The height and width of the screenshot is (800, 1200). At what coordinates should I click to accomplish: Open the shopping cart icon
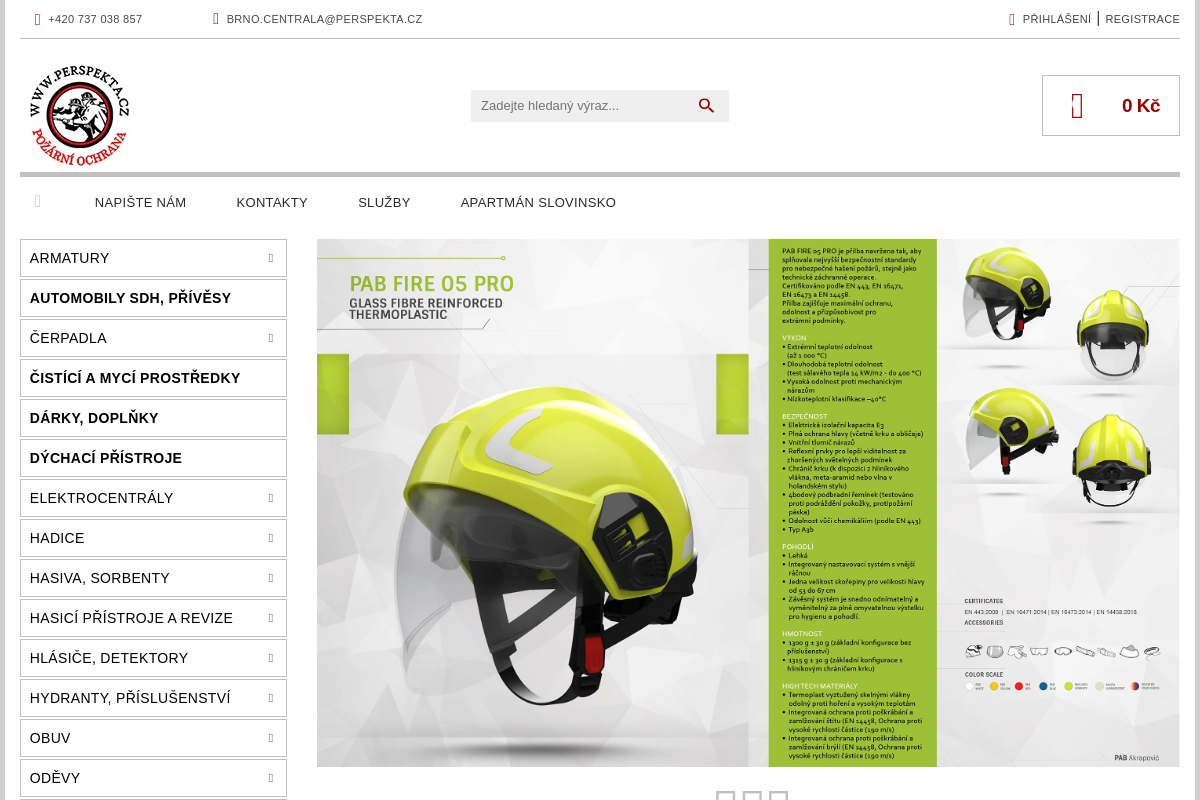tap(1077, 106)
